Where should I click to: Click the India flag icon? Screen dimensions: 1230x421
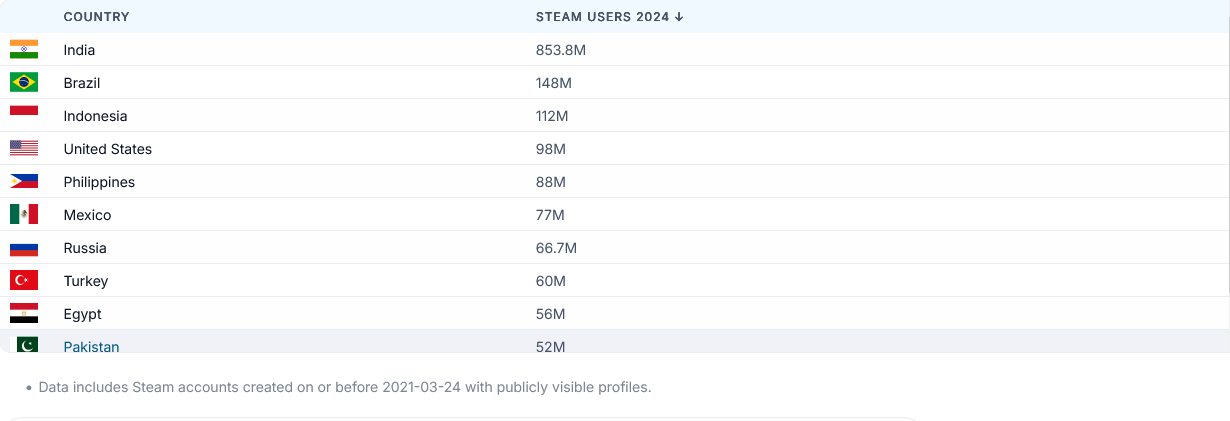click(24, 50)
